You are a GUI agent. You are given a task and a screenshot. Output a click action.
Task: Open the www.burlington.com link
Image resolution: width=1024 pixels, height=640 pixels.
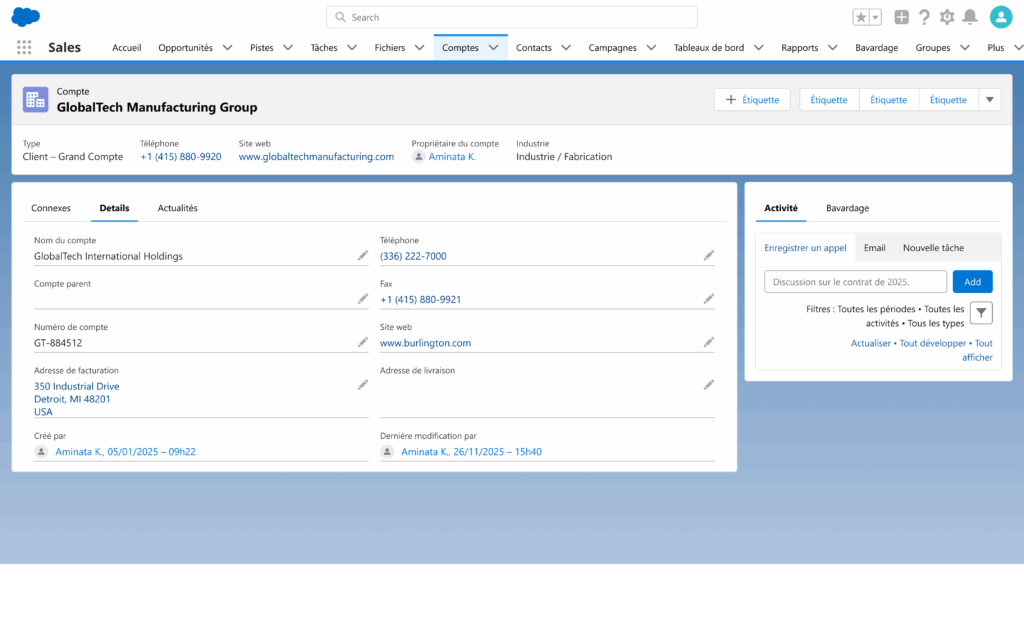click(x=425, y=343)
